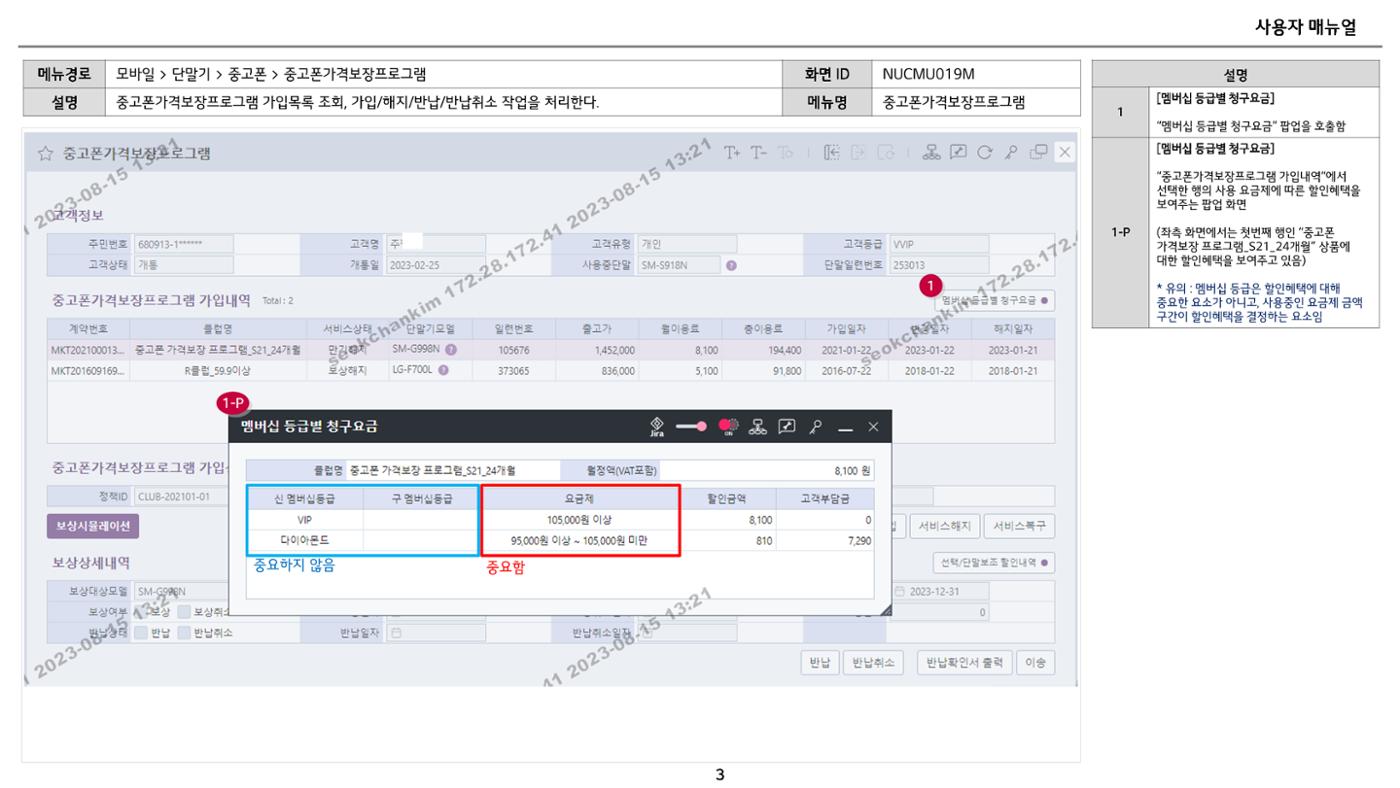The width and height of the screenshot is (1400, 788).
Task: Select the R클럽_59.9이상 row
Action: tap(550, 370)
